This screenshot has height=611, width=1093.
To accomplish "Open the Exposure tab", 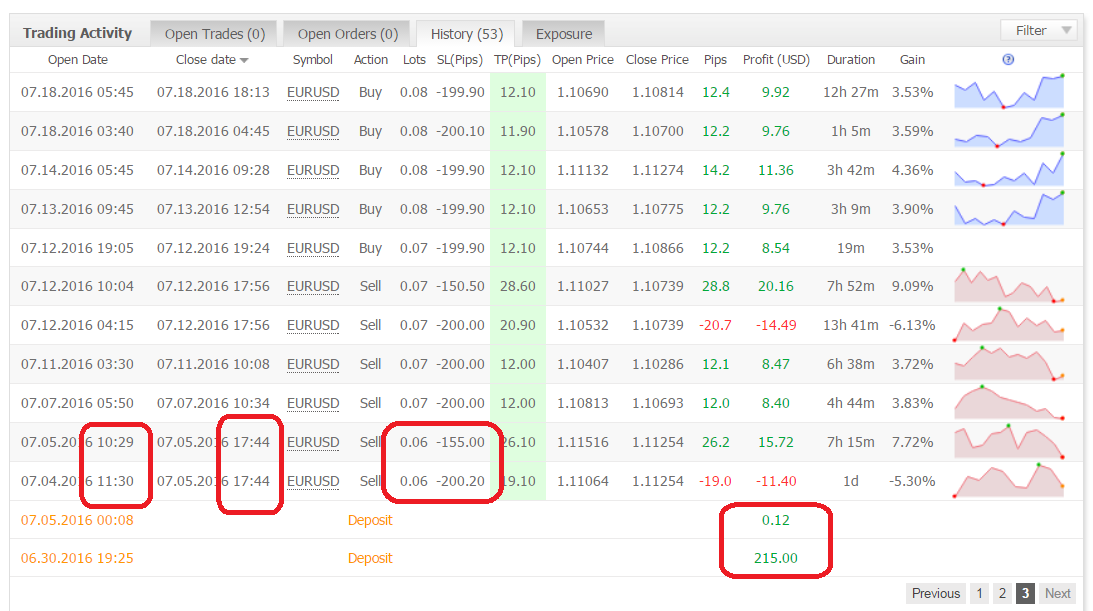I will click(563, 33).
